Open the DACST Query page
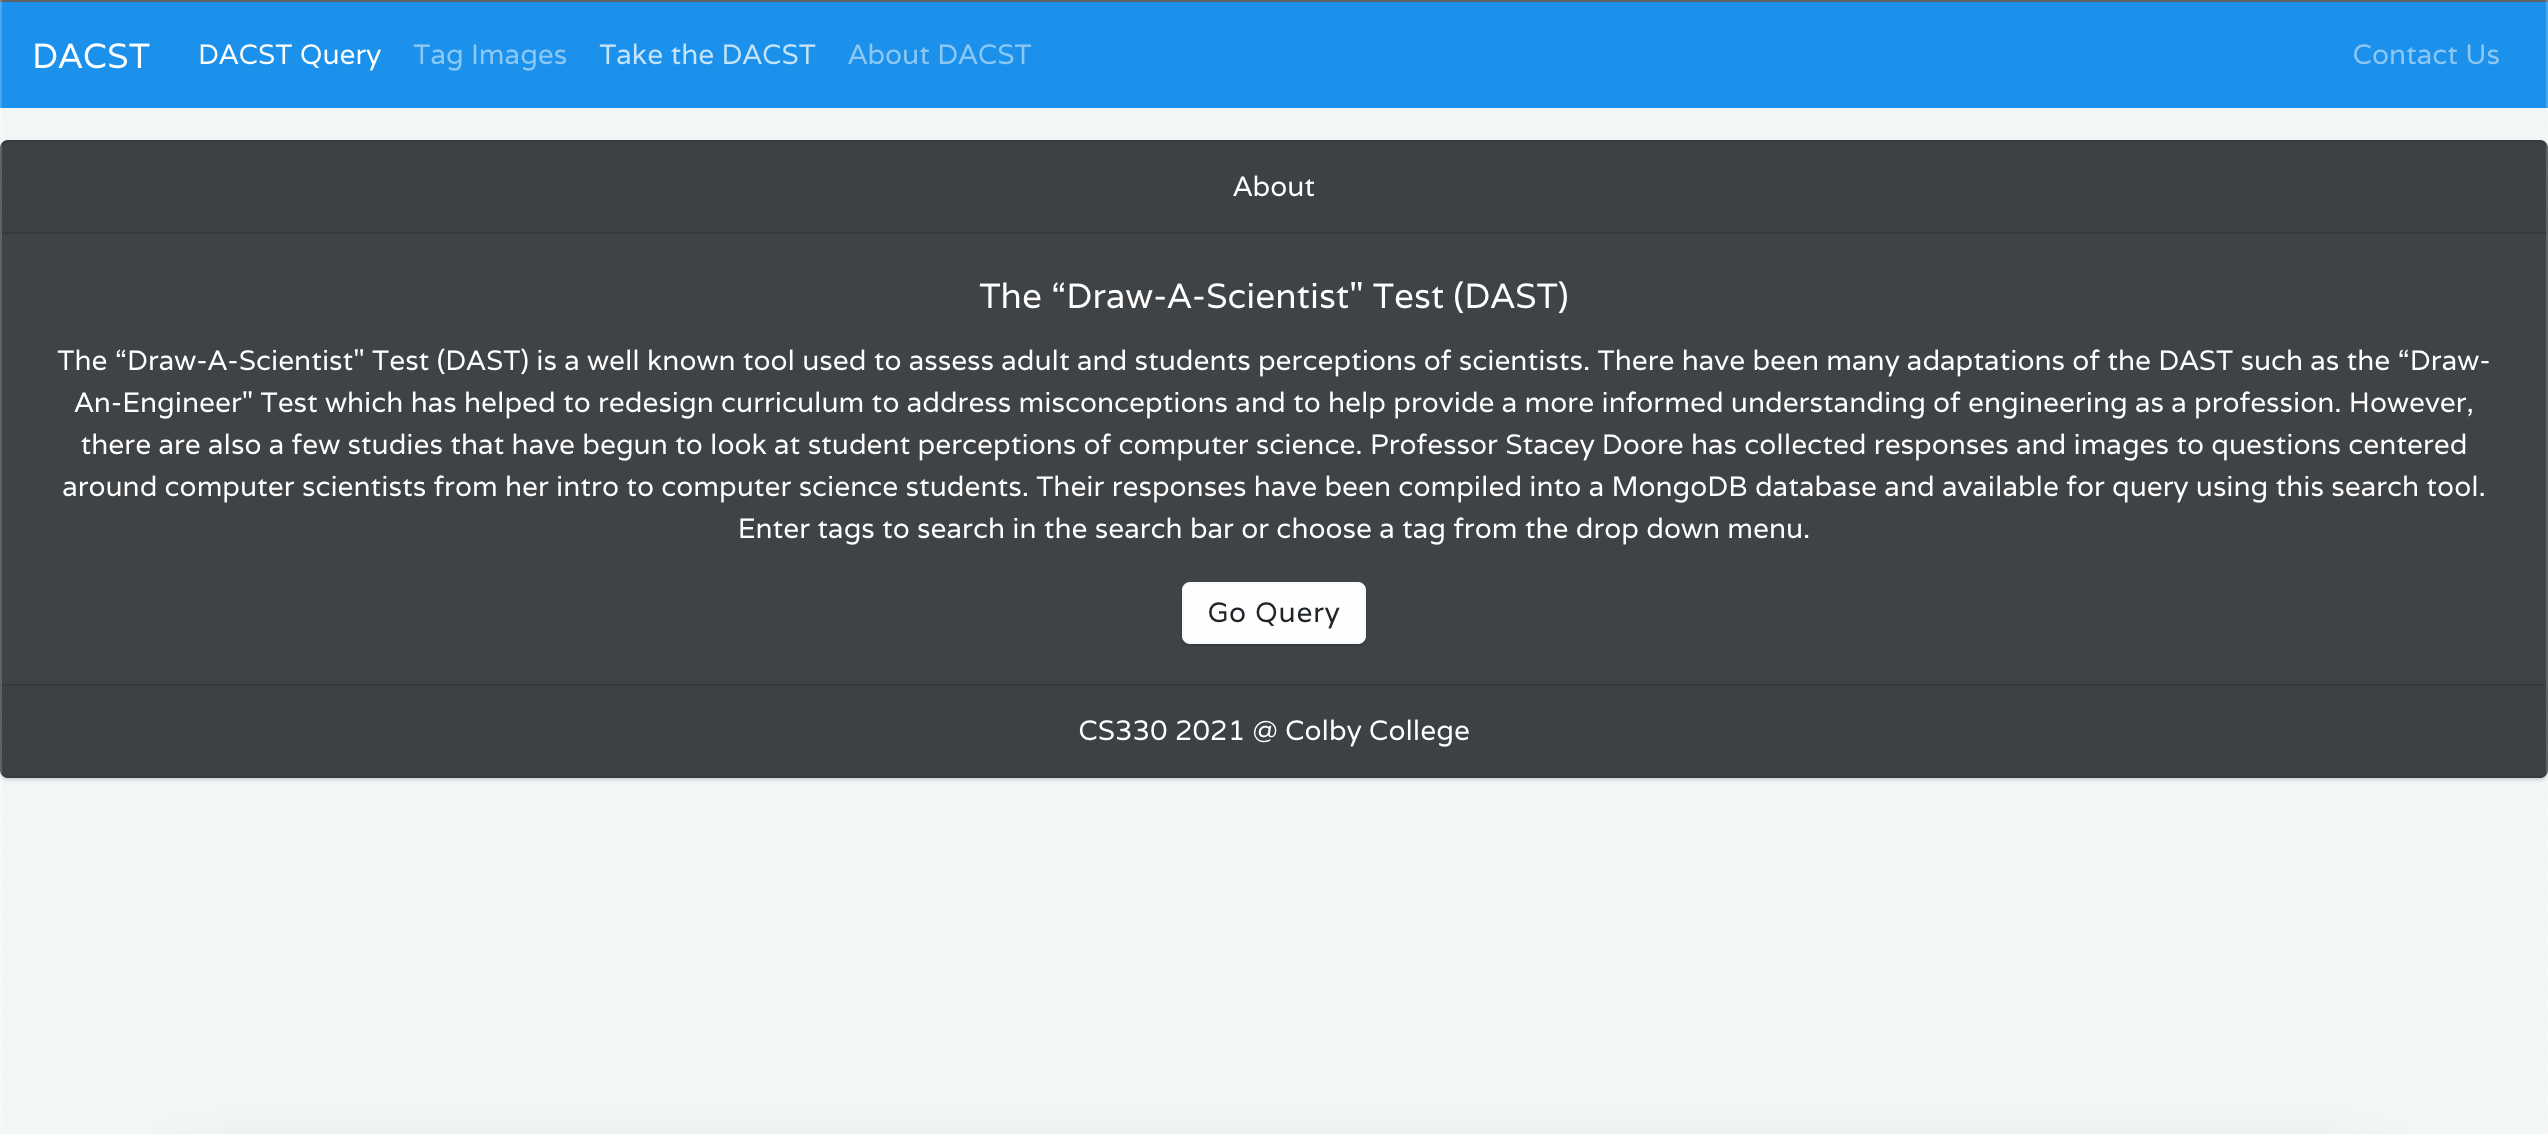The width and height of the screenshot is (2548, 1134). click(x=289, y=55)
